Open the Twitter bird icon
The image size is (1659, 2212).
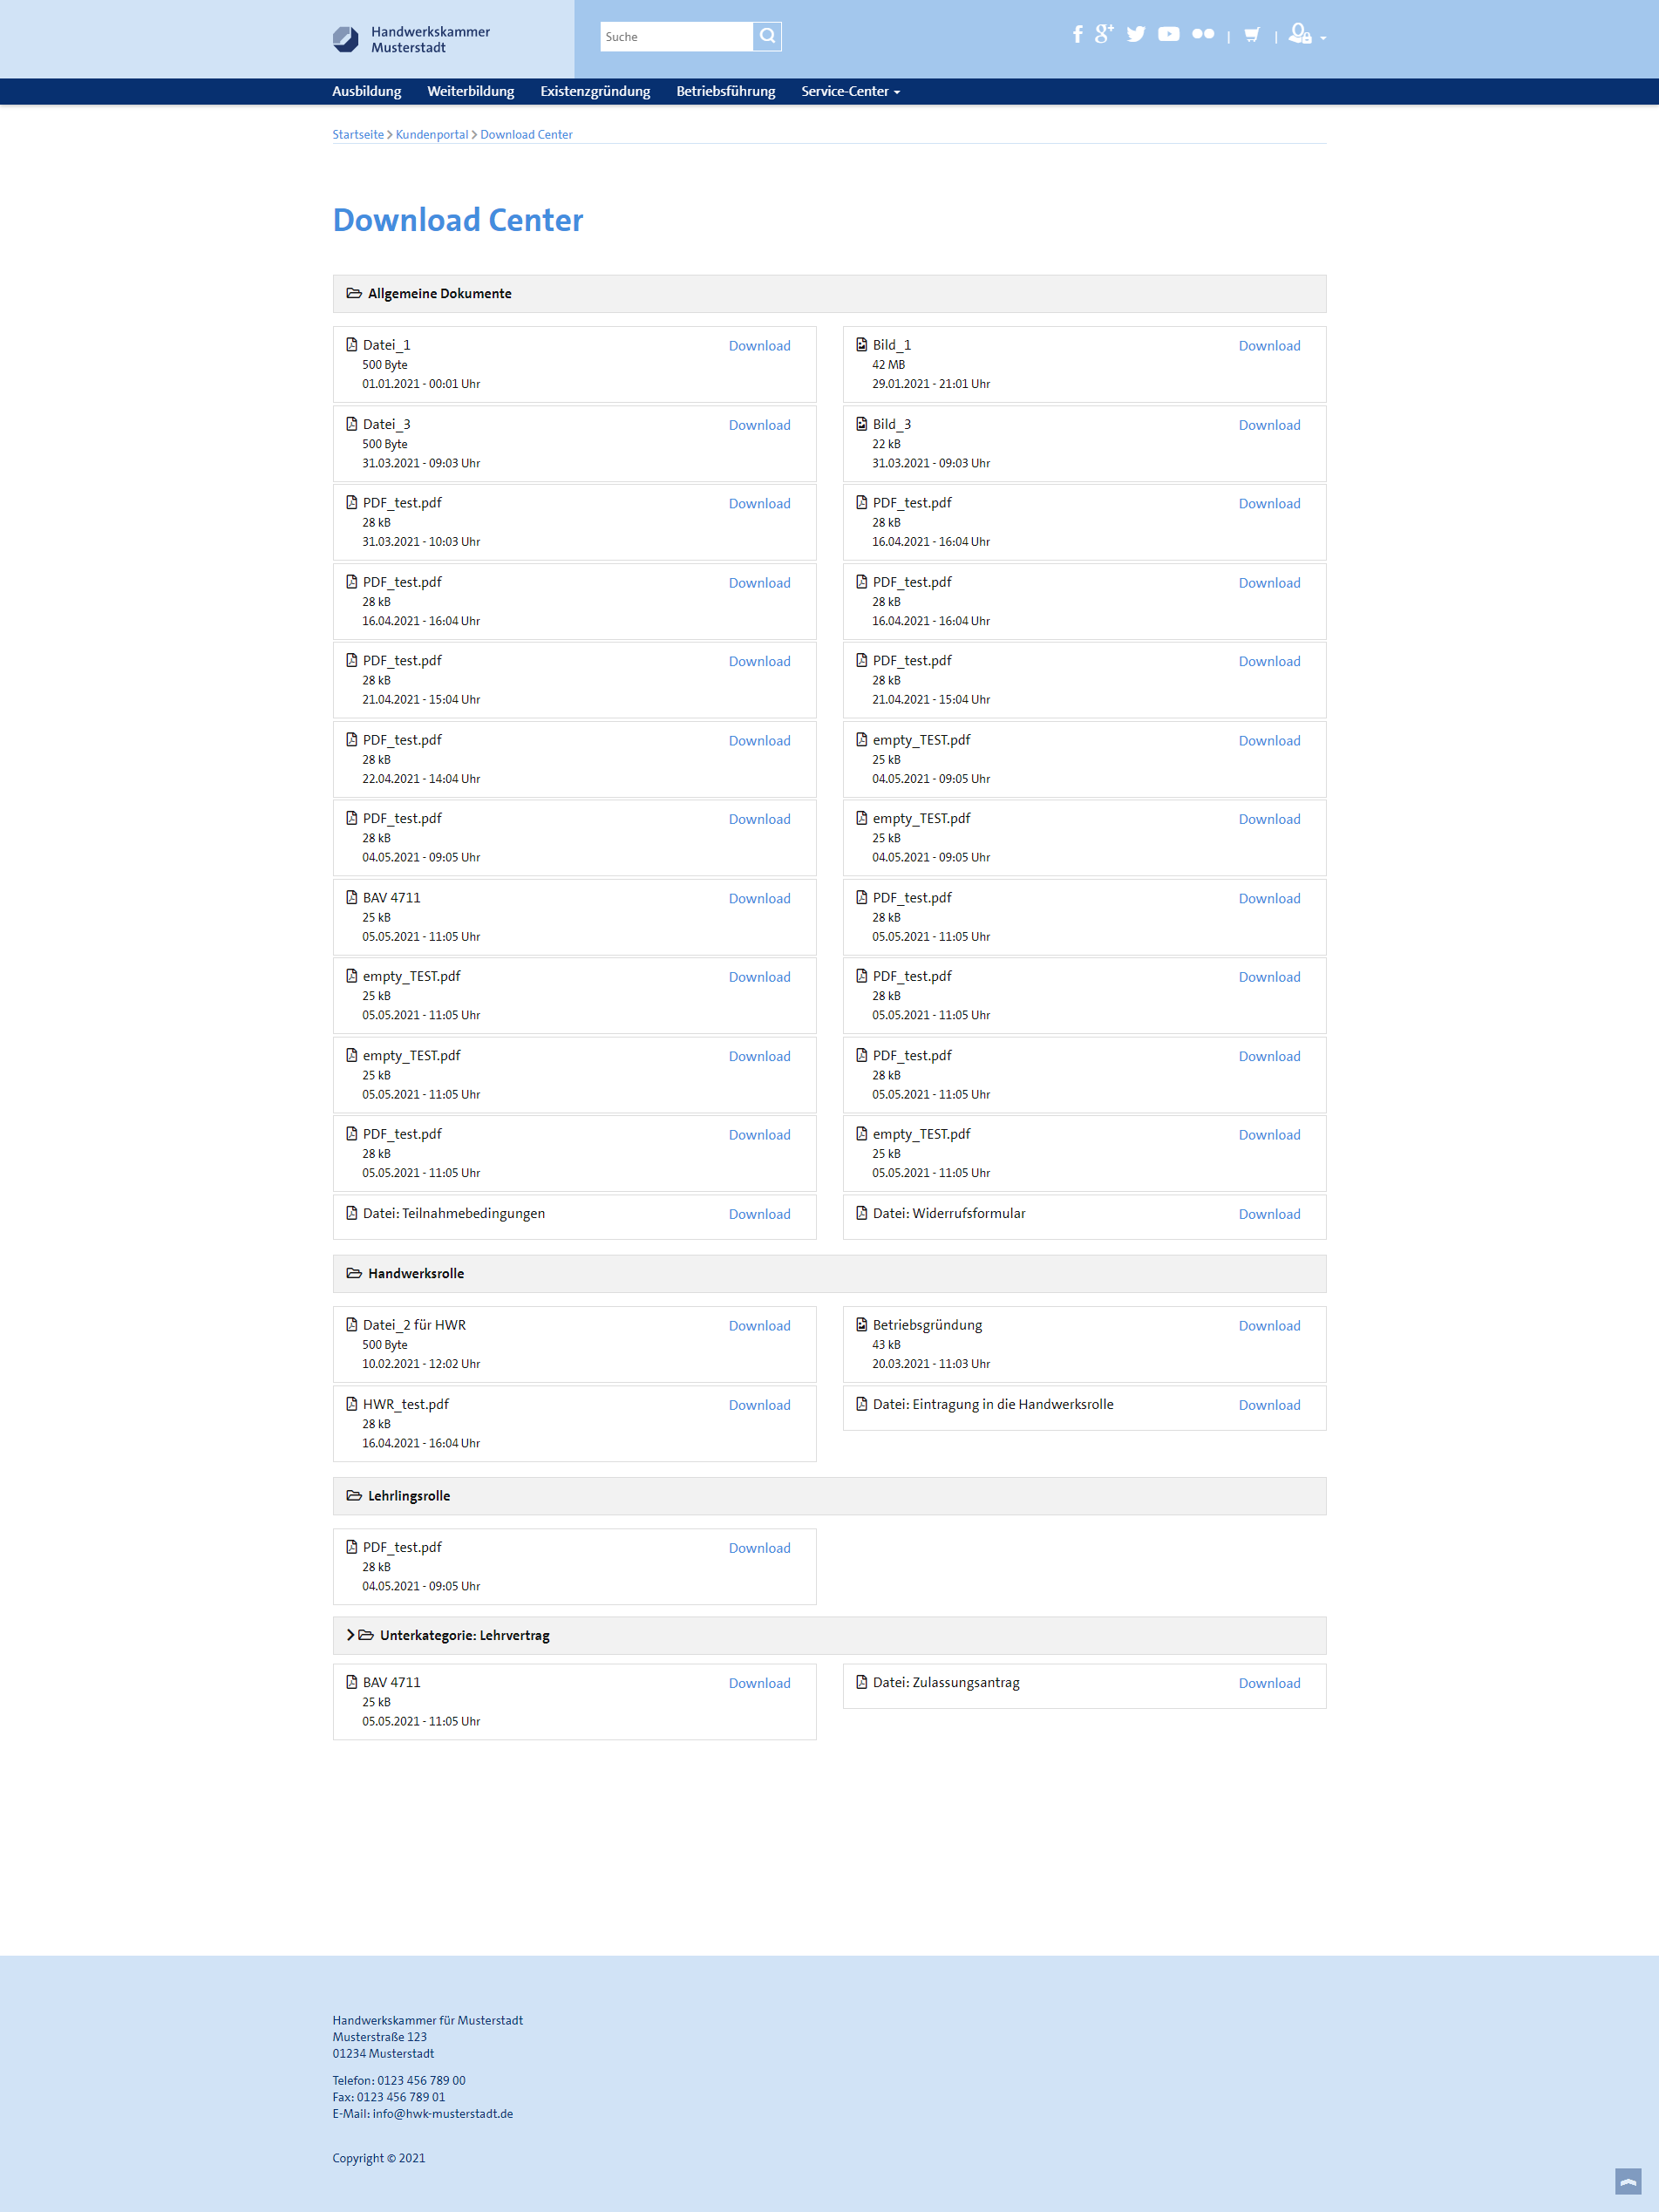click(1136, 35)
